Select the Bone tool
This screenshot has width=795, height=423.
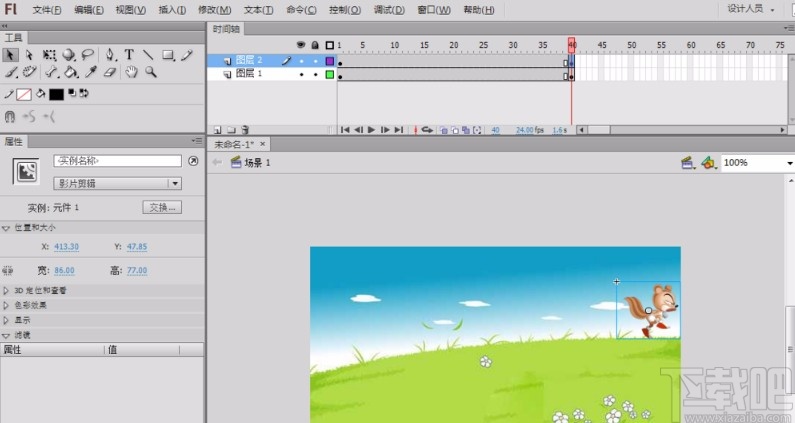(x=51, y=72)
